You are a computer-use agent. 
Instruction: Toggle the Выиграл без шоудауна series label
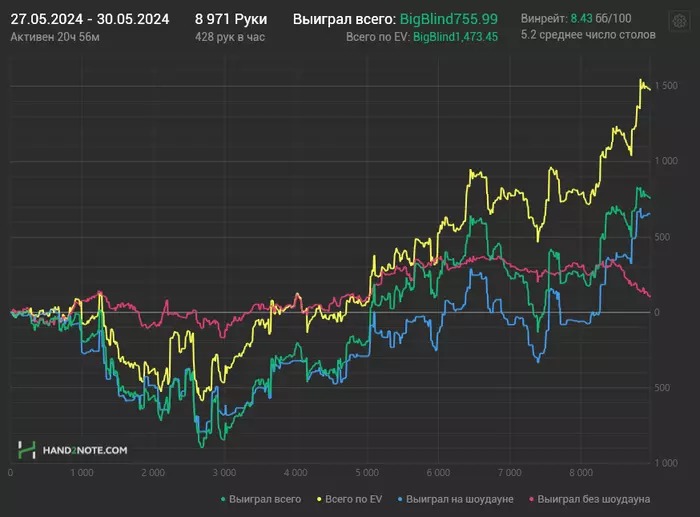594,499
